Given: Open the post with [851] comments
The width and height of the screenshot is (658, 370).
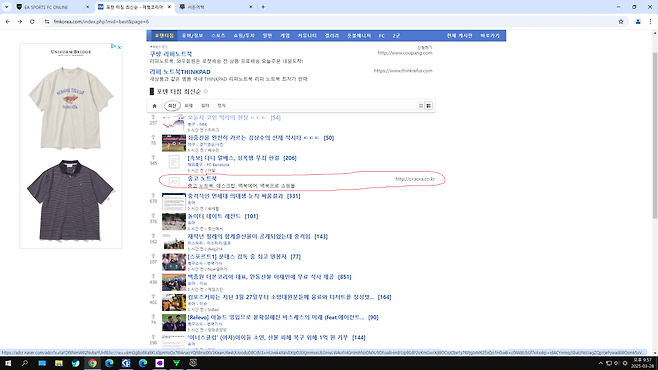Looking at the screenshot, I should [269, 277].
